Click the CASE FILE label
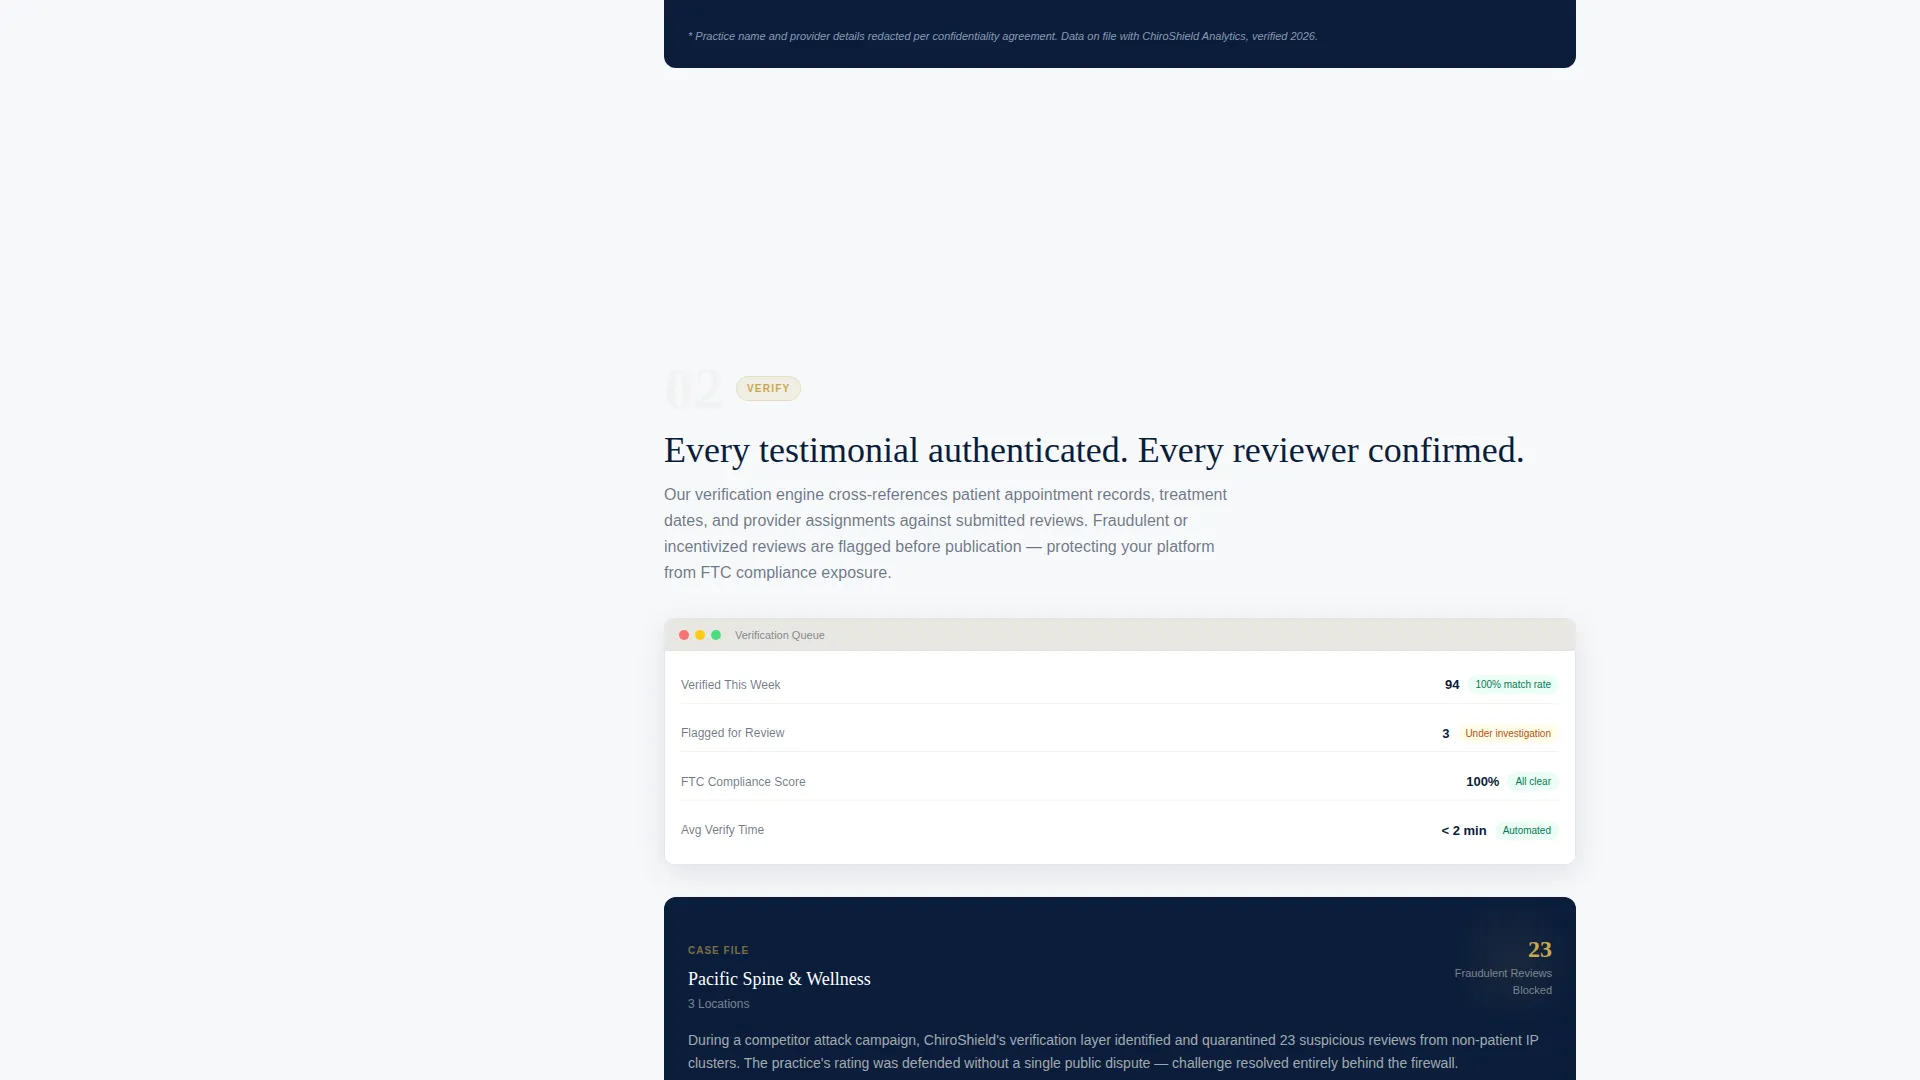The image size is (1920, 1080). pos(718,950)
